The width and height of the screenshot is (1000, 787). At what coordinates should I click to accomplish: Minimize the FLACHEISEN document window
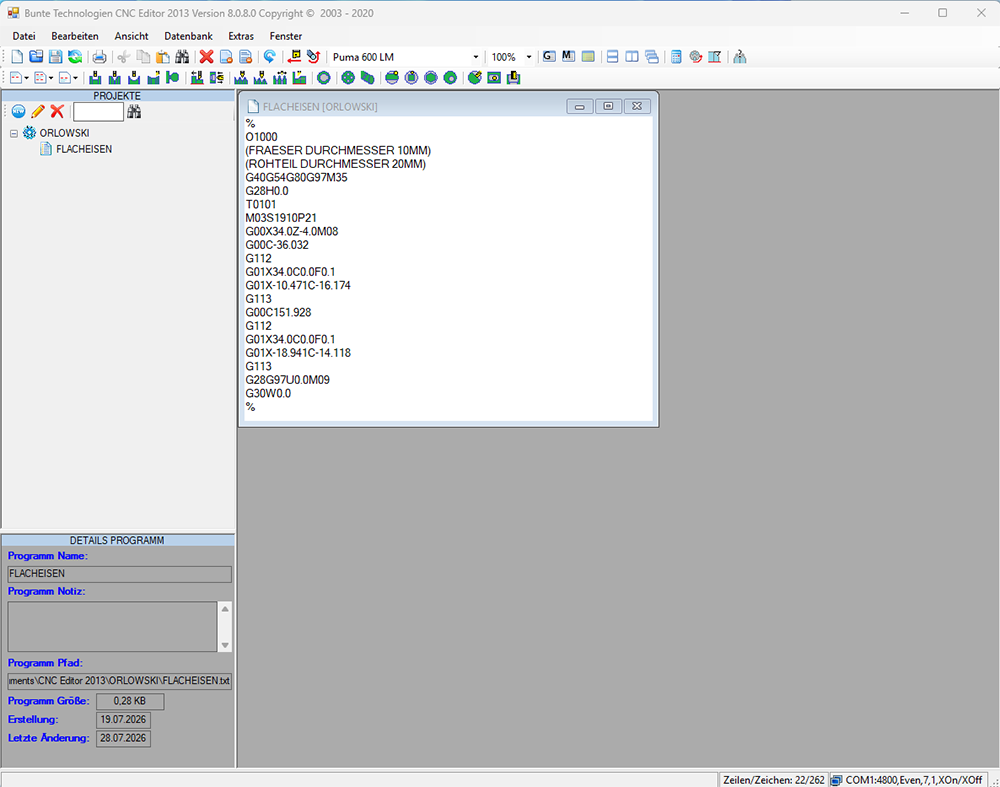coord(580,107)
